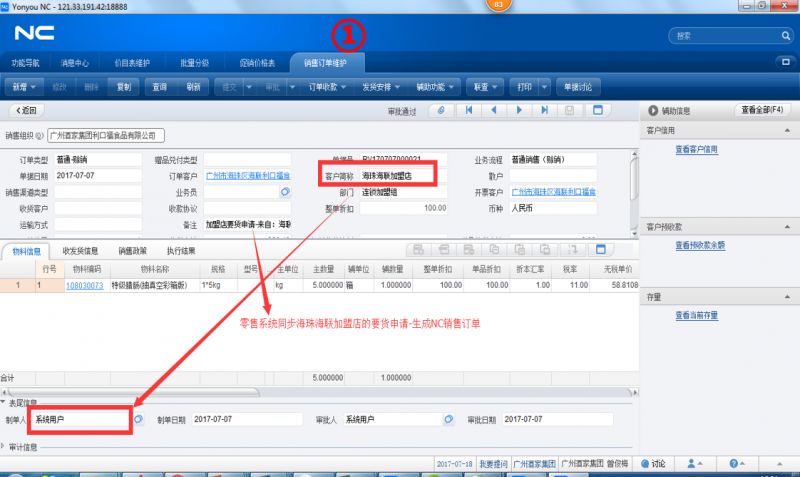The image size is (800, 477).
Task: Click the 打印 button
Action: coord(524,87)
